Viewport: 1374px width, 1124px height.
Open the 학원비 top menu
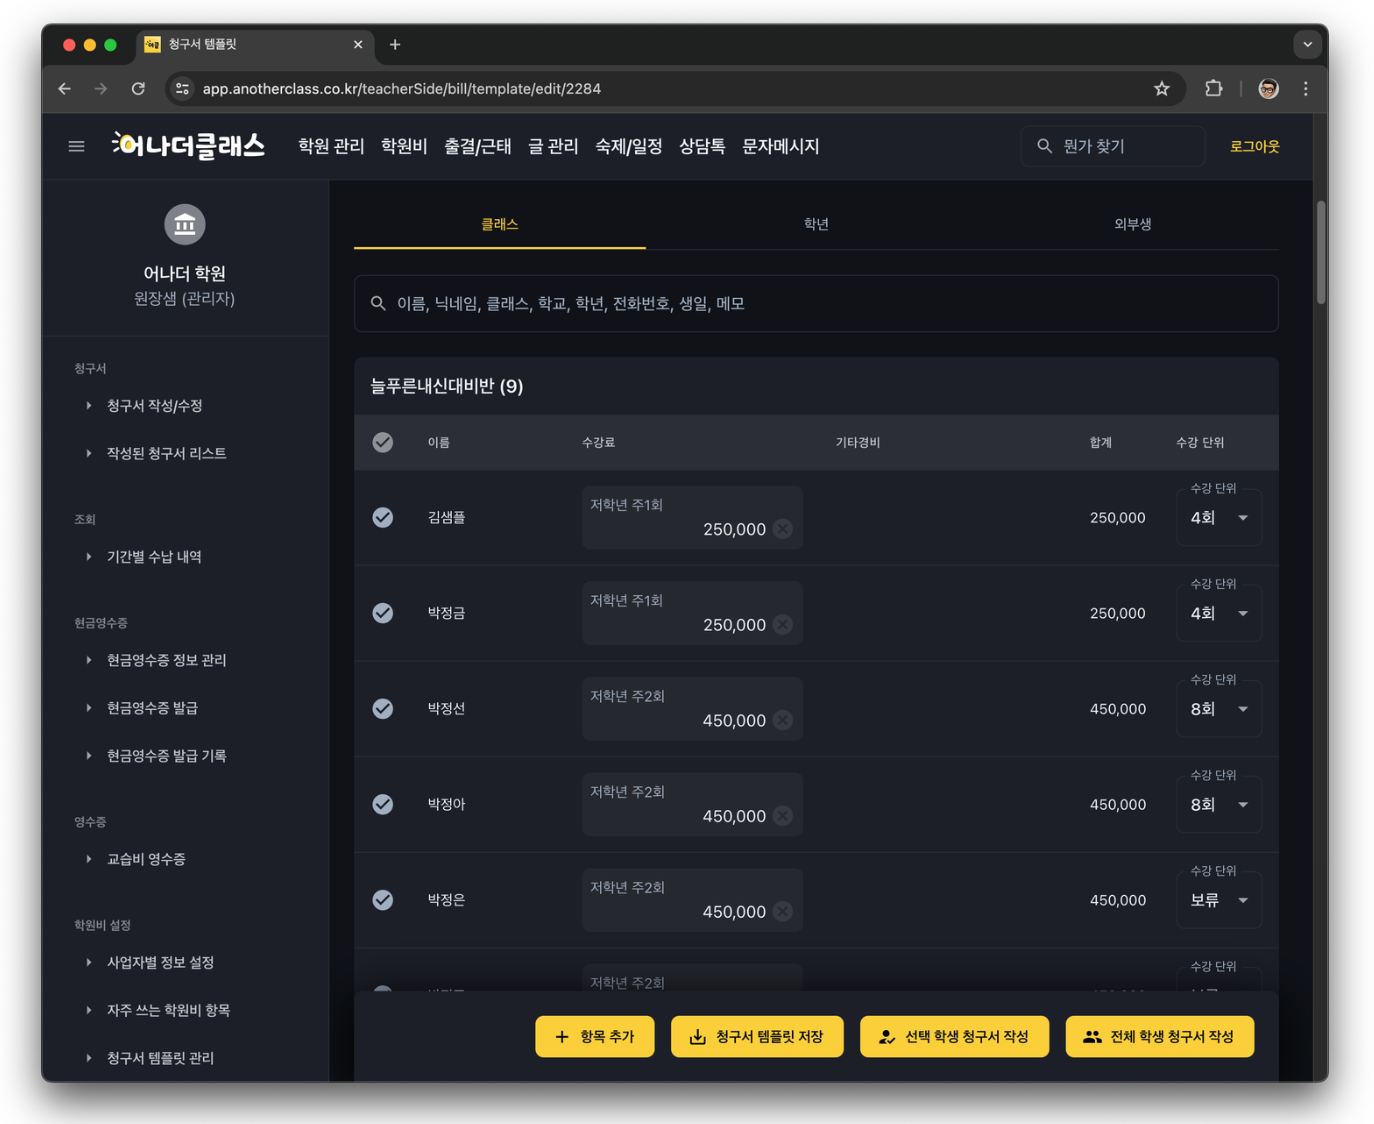(404, 146)
